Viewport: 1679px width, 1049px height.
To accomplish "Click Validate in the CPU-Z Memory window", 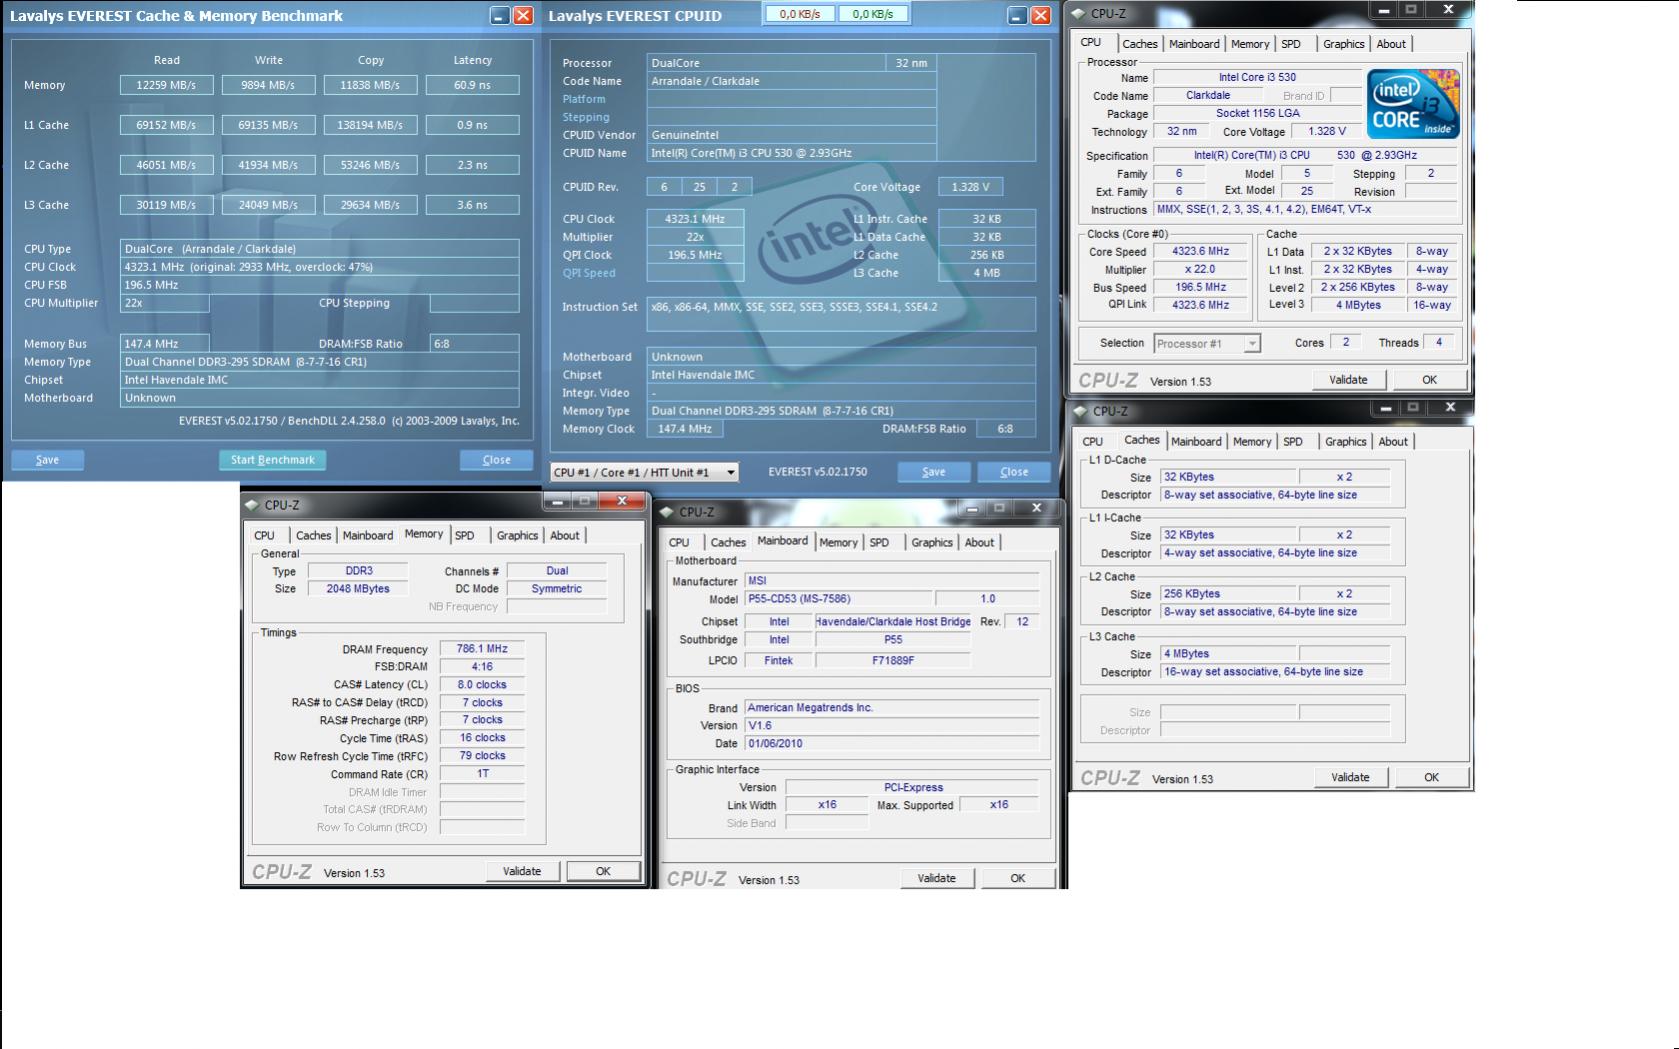I will click(522, 871).
